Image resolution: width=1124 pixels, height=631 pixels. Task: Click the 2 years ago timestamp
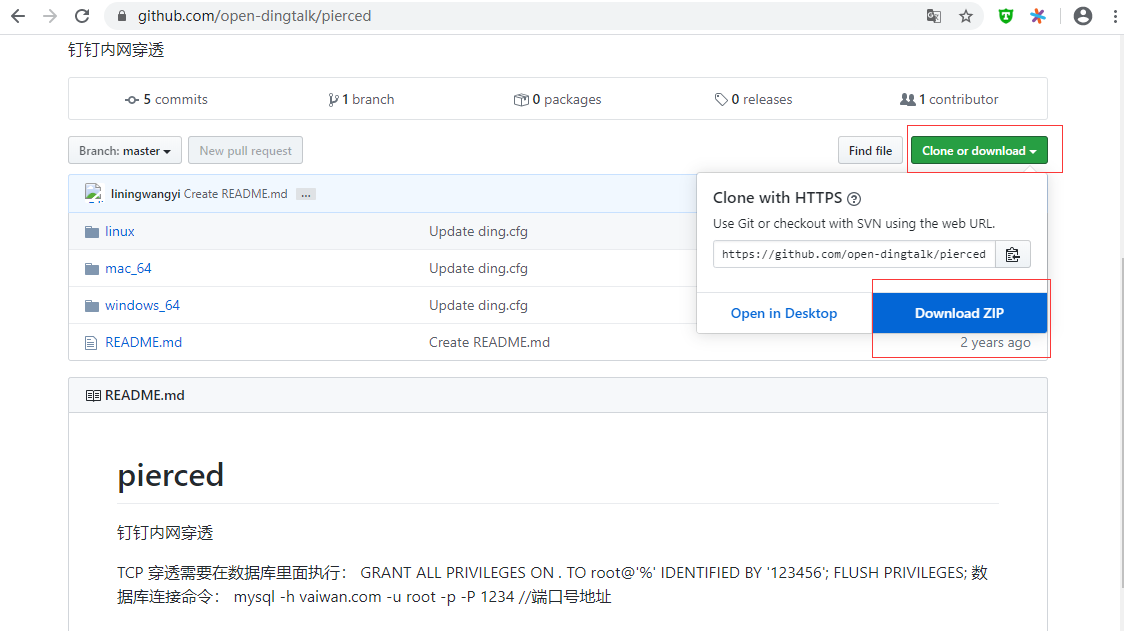[x=995, y=343]
